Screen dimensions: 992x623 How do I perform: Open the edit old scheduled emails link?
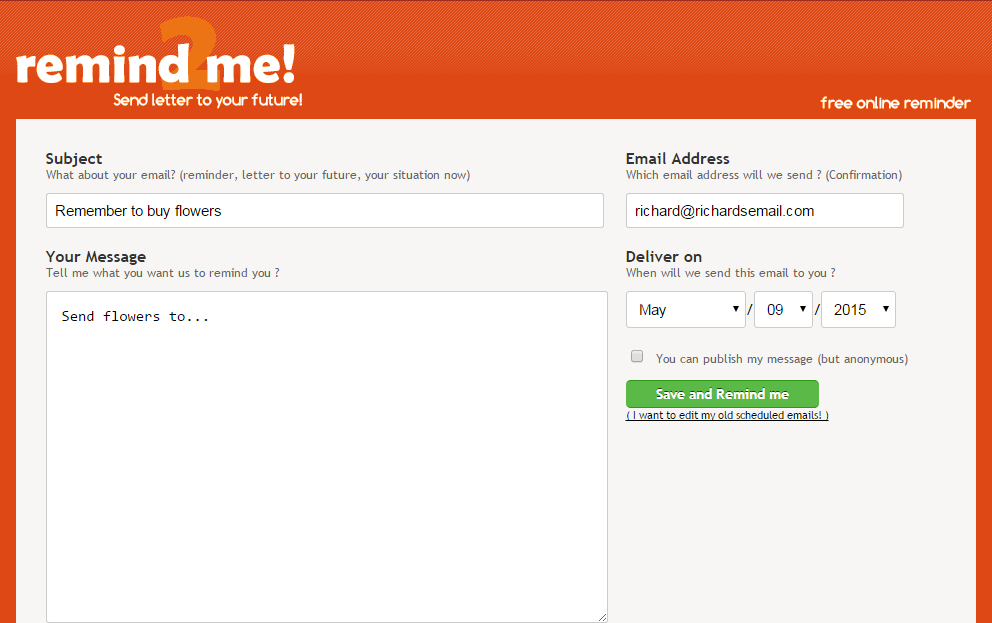coord(727,415)
